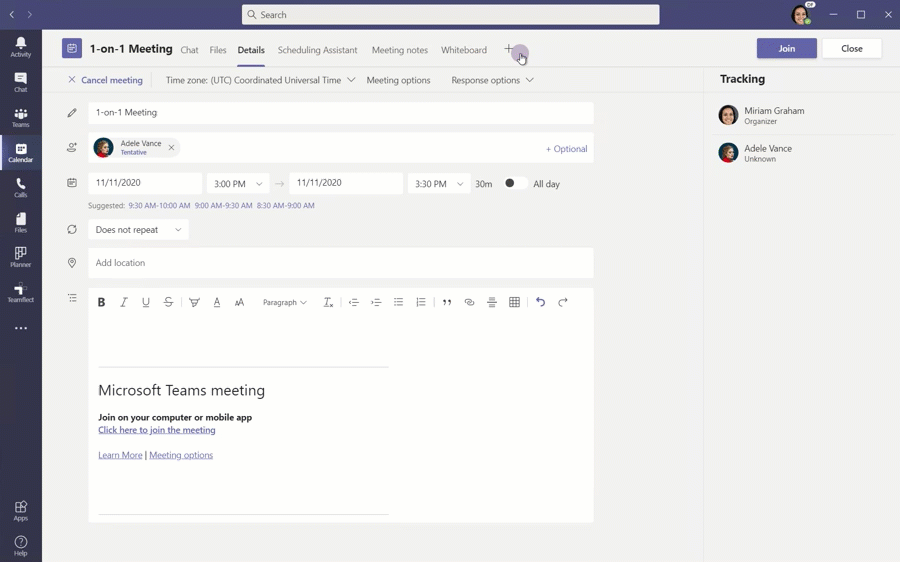Viewport: 900px width, 562px height.
Task: Open the Activity feed in sidebar
Action: click(21, 47)
